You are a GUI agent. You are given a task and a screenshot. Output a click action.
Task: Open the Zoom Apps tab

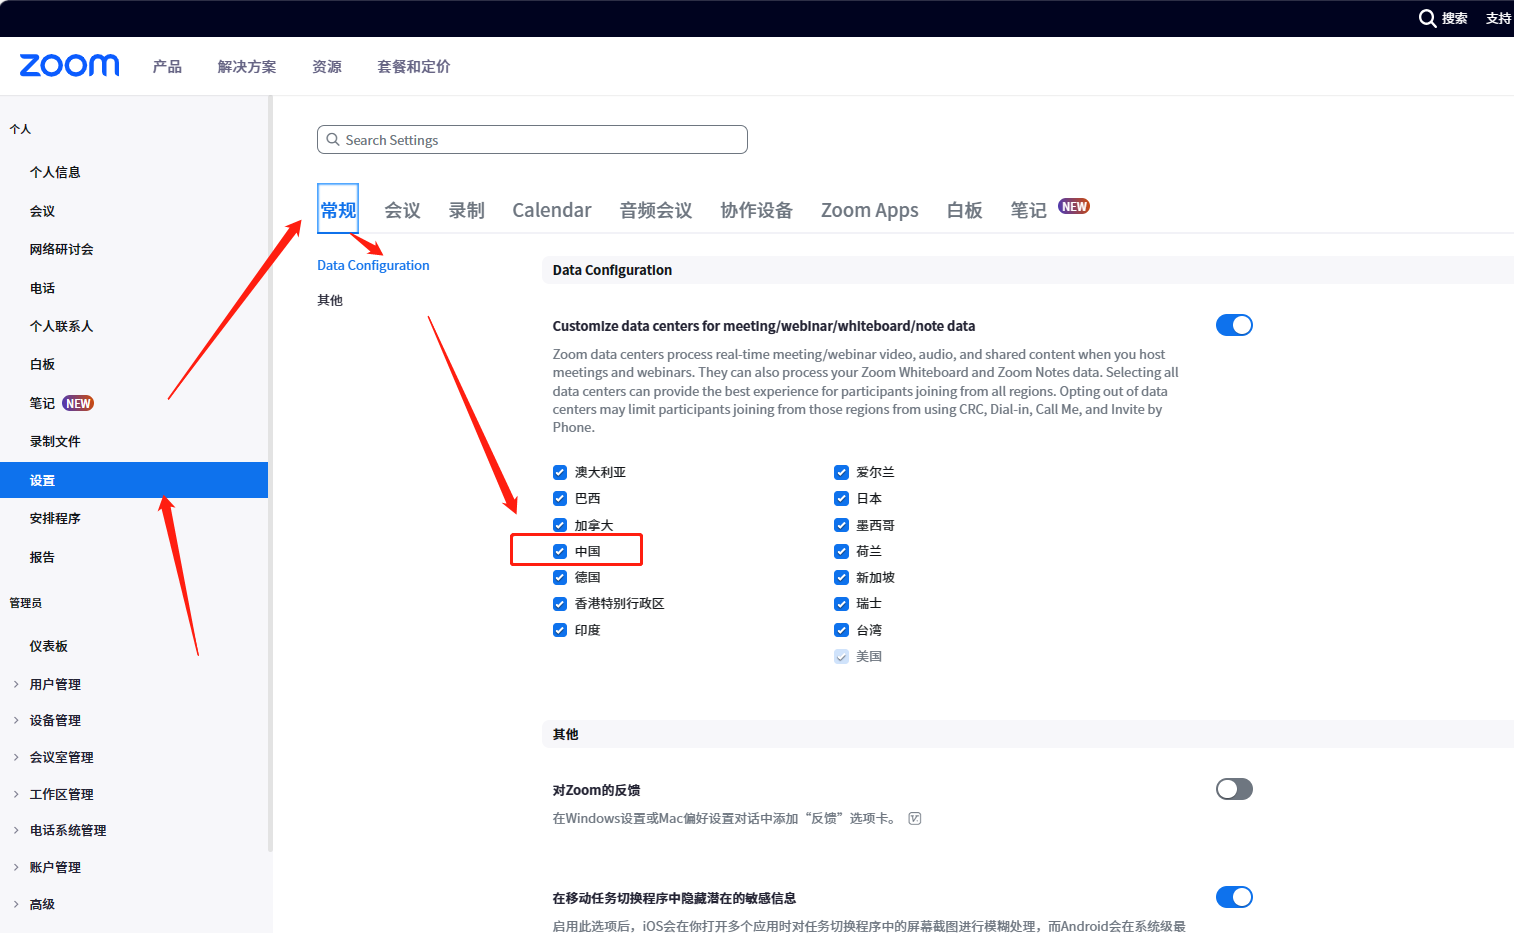[869, 210]
